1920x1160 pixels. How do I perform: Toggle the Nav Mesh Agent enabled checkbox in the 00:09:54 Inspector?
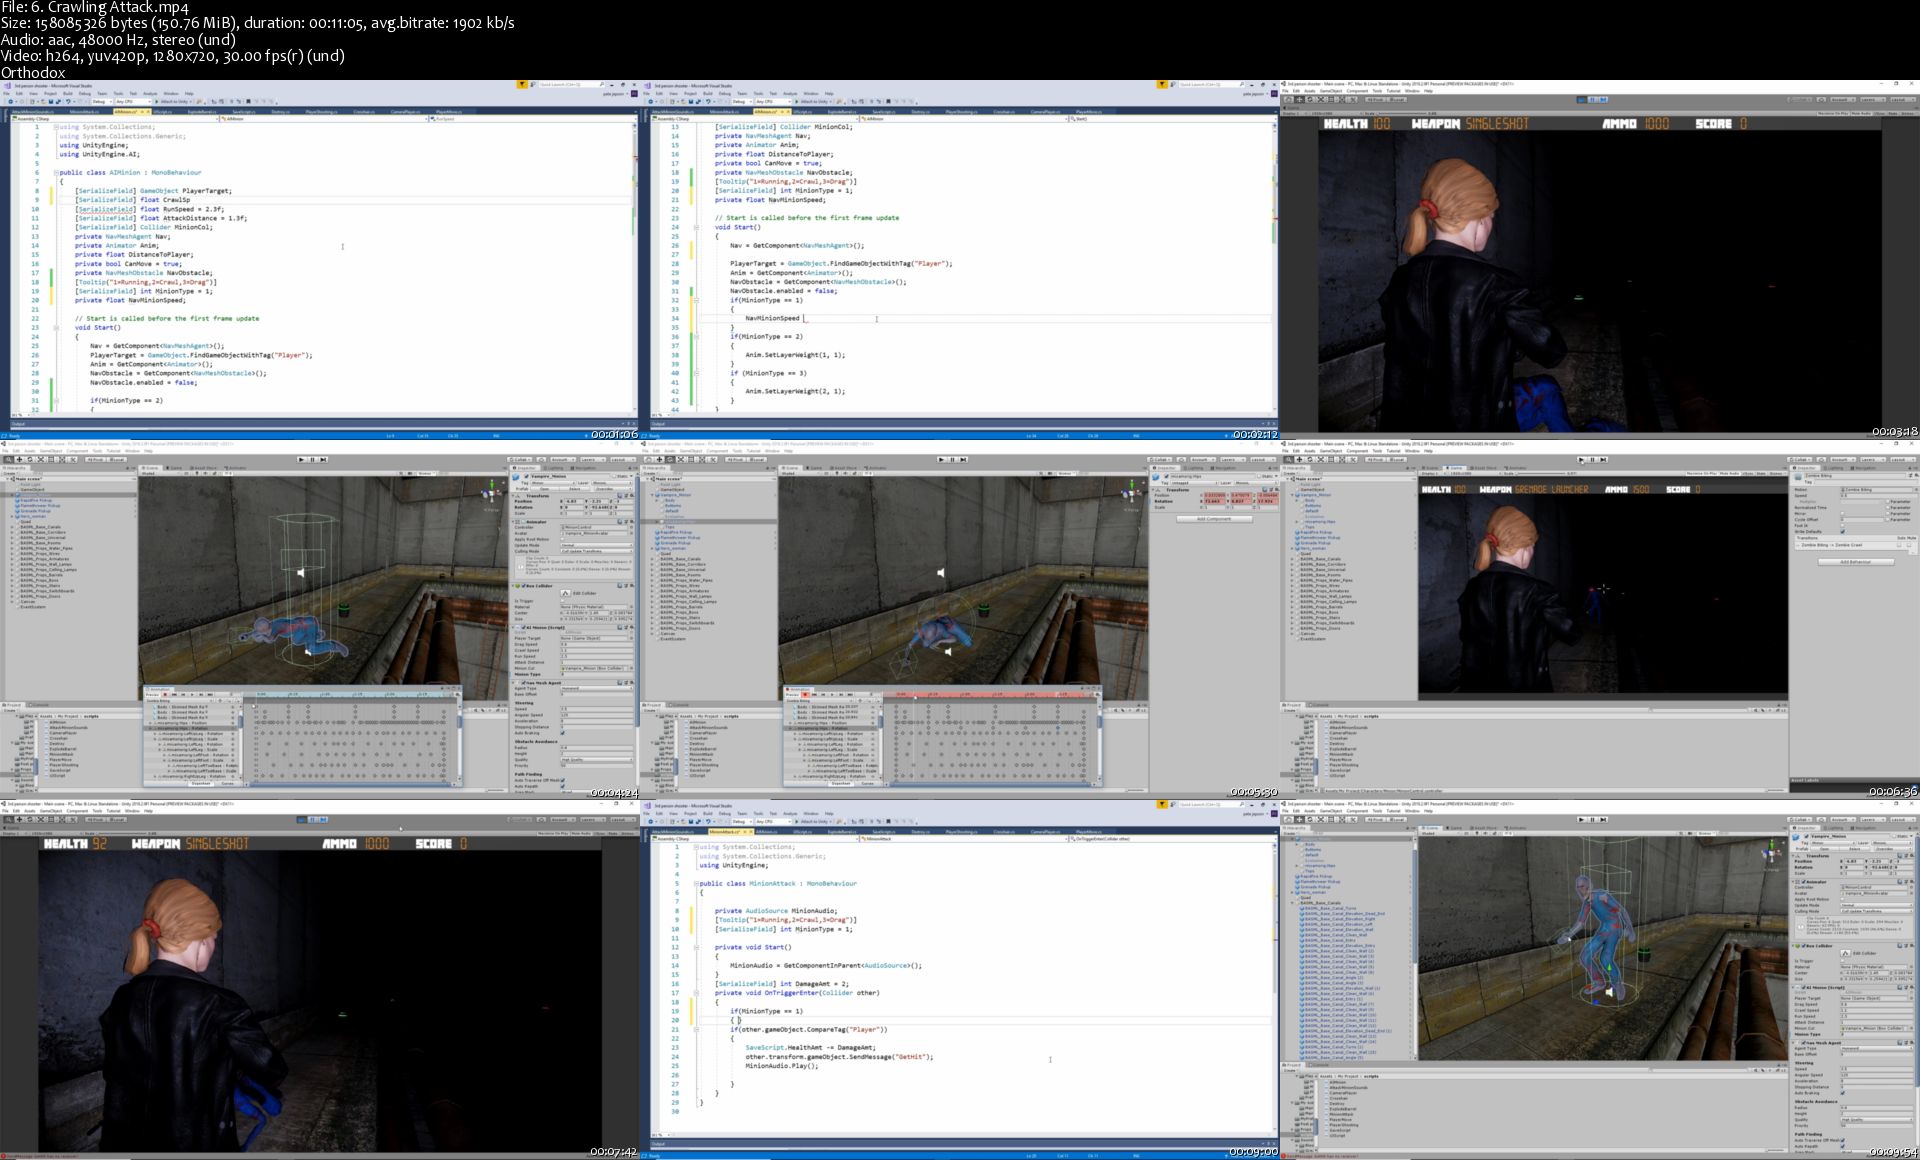click(x=1803, y=1043)
